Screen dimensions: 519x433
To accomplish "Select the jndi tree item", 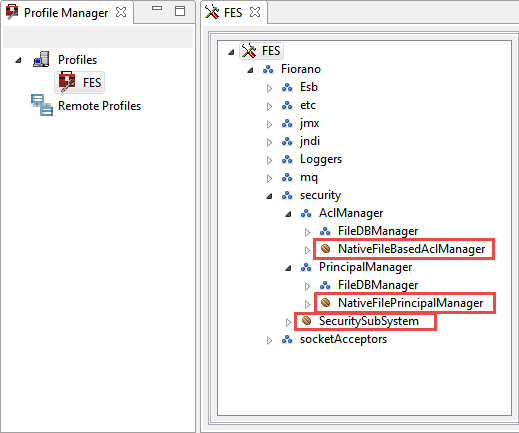I will tap(310, 141).
